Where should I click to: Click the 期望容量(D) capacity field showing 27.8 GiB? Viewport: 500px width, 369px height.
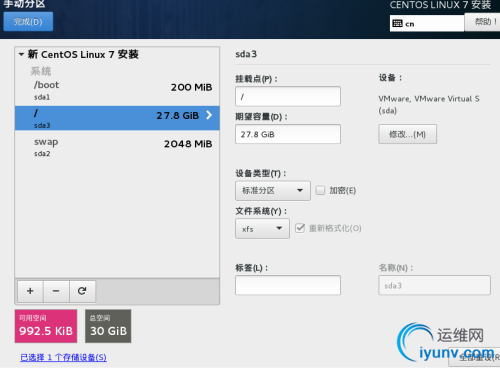(x=288, y=134)
